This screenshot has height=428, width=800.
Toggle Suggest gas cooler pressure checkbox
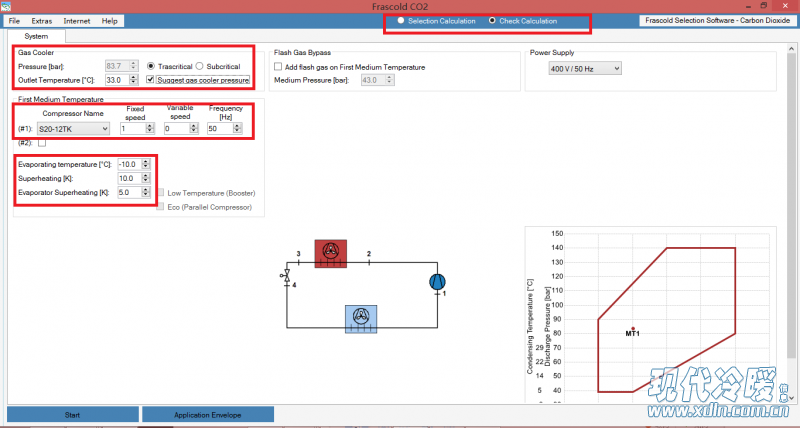(150, 80)
